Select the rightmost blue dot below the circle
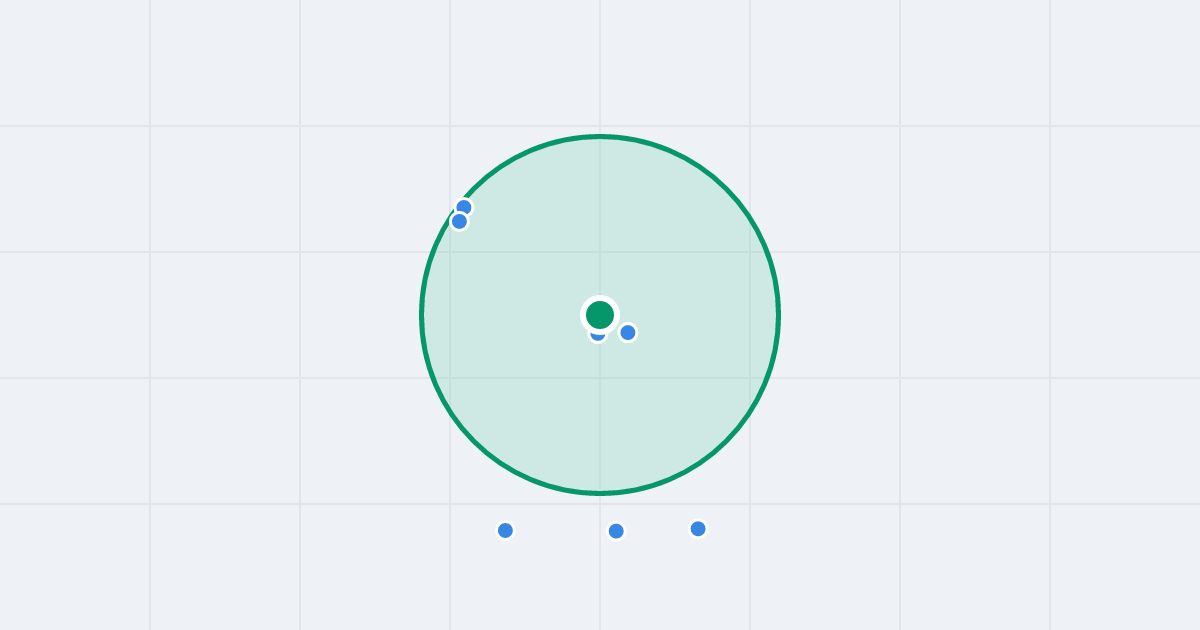 coord(698,528)
